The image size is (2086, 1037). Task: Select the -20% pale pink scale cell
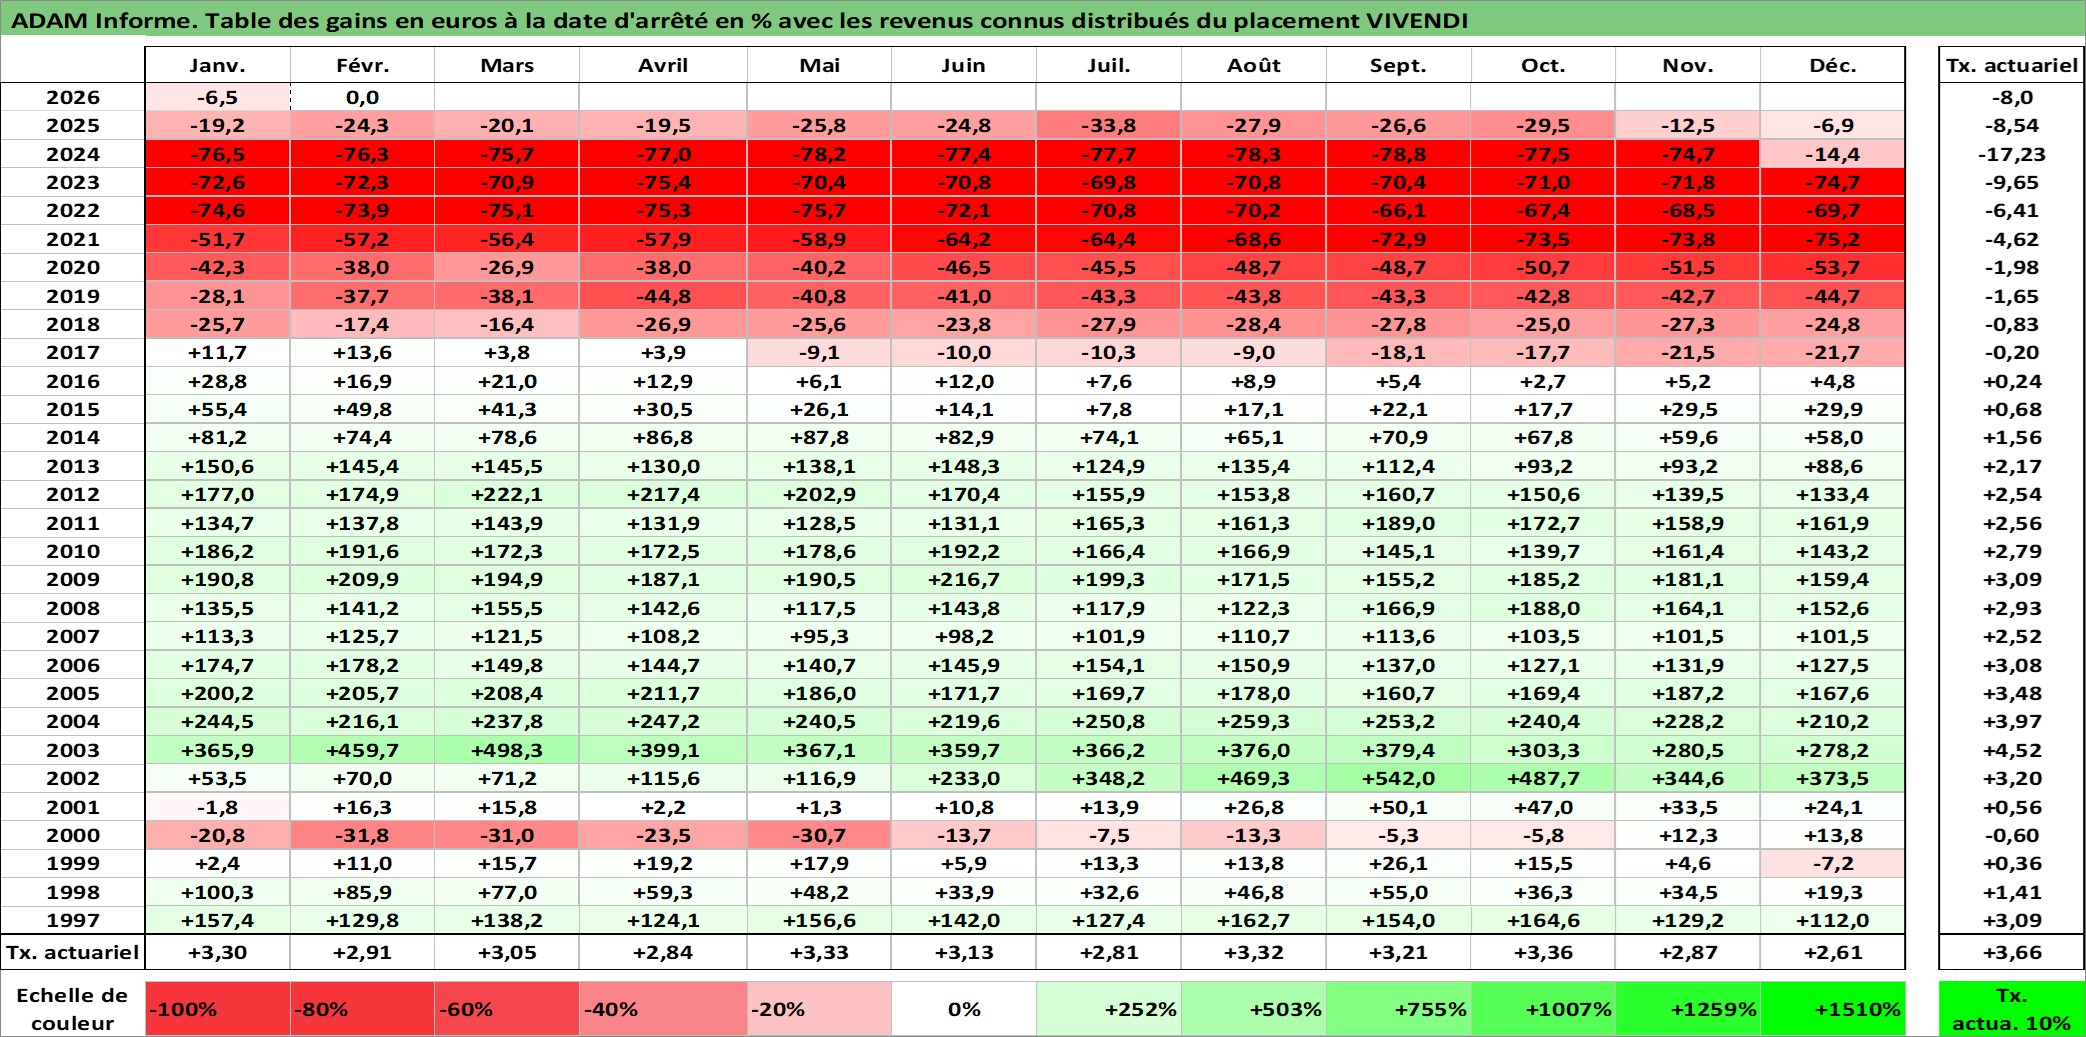[820, 1009]
